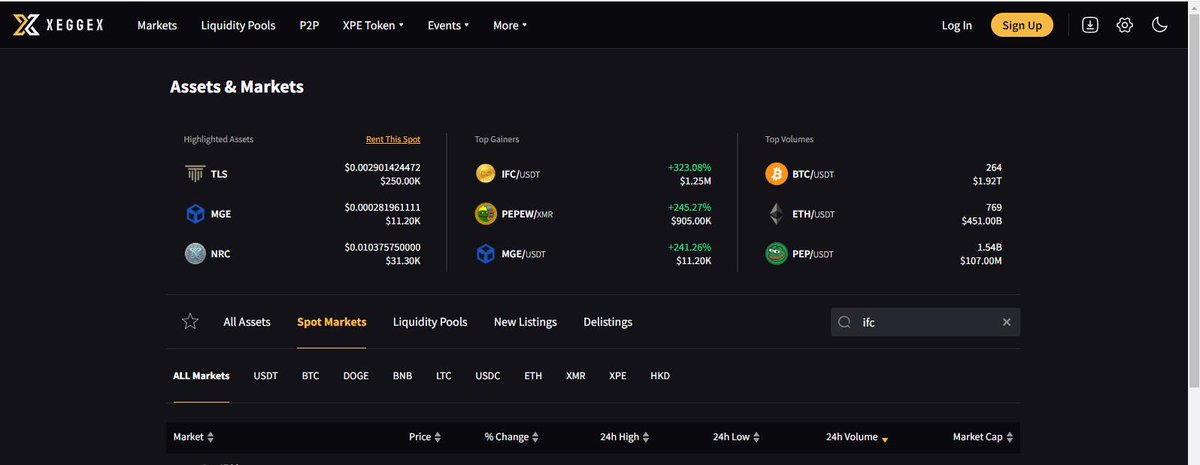
Task: Click the Log In button
Action: (957, 25)
